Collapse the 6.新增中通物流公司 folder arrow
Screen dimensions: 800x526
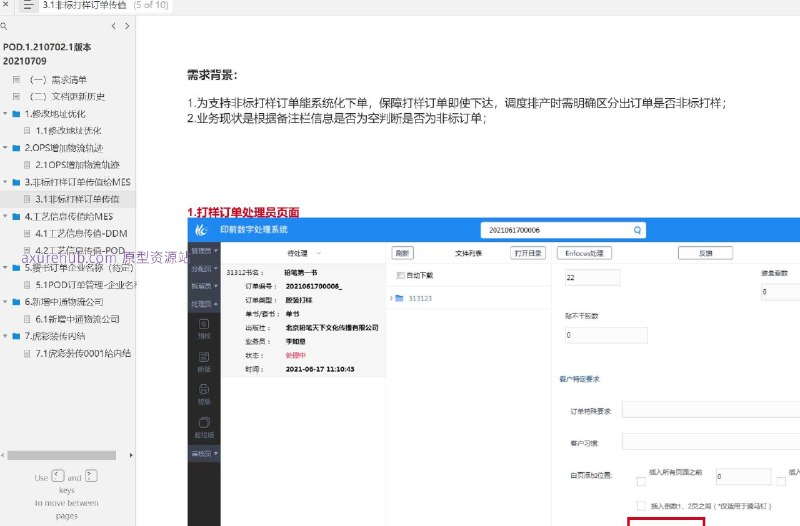click(5, 302)
